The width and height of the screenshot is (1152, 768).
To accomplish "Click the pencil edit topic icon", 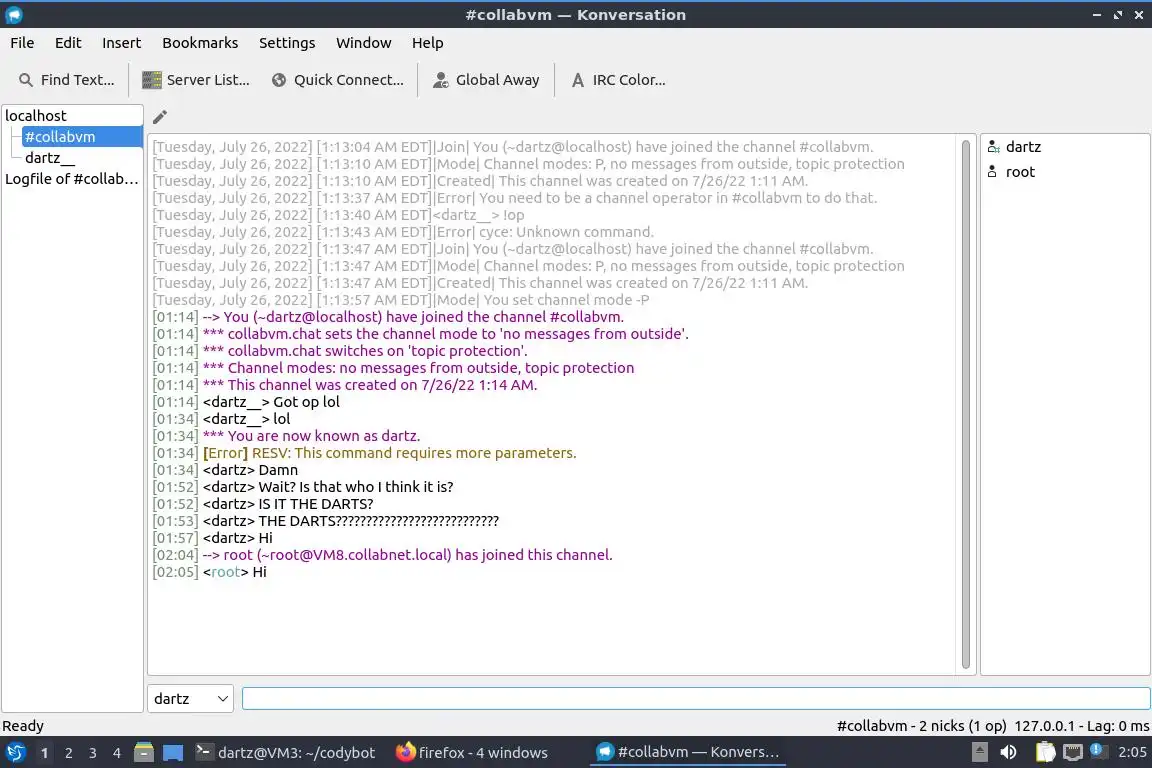I will coord(159,116).
